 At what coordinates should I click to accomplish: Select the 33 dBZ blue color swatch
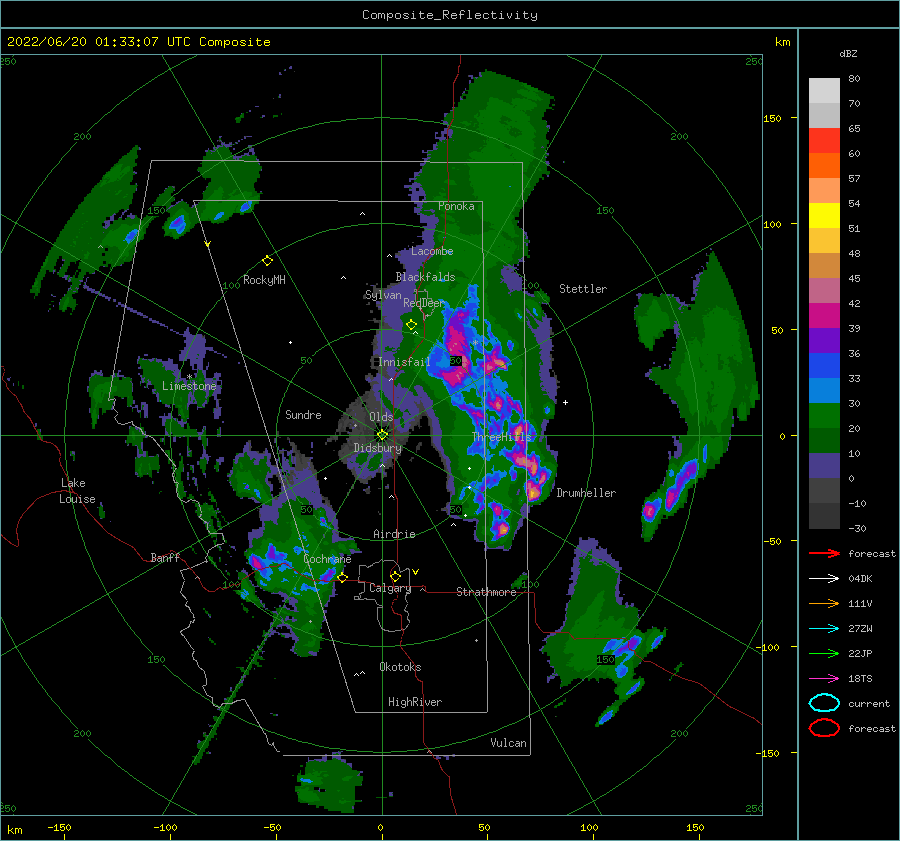tap(824, 365)
